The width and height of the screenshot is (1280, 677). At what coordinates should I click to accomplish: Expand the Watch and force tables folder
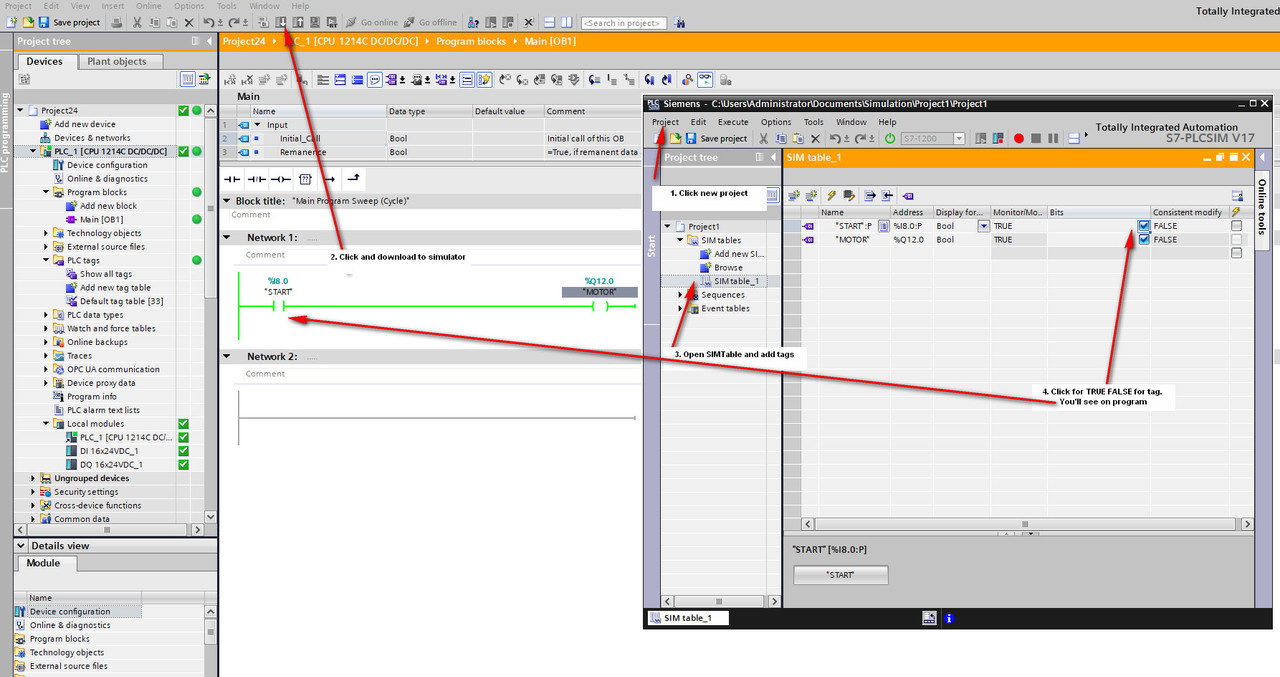46,328
